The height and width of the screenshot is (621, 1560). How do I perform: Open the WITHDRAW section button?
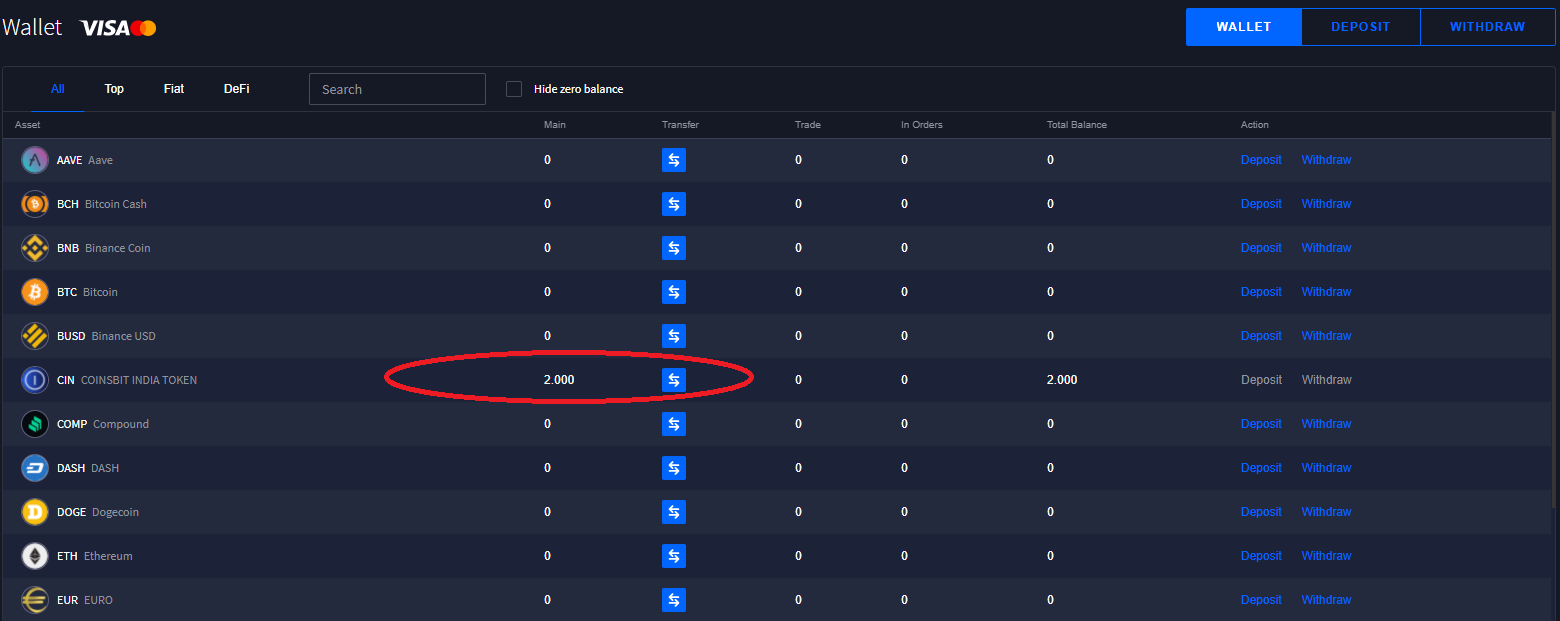[x=1488, y=27]
